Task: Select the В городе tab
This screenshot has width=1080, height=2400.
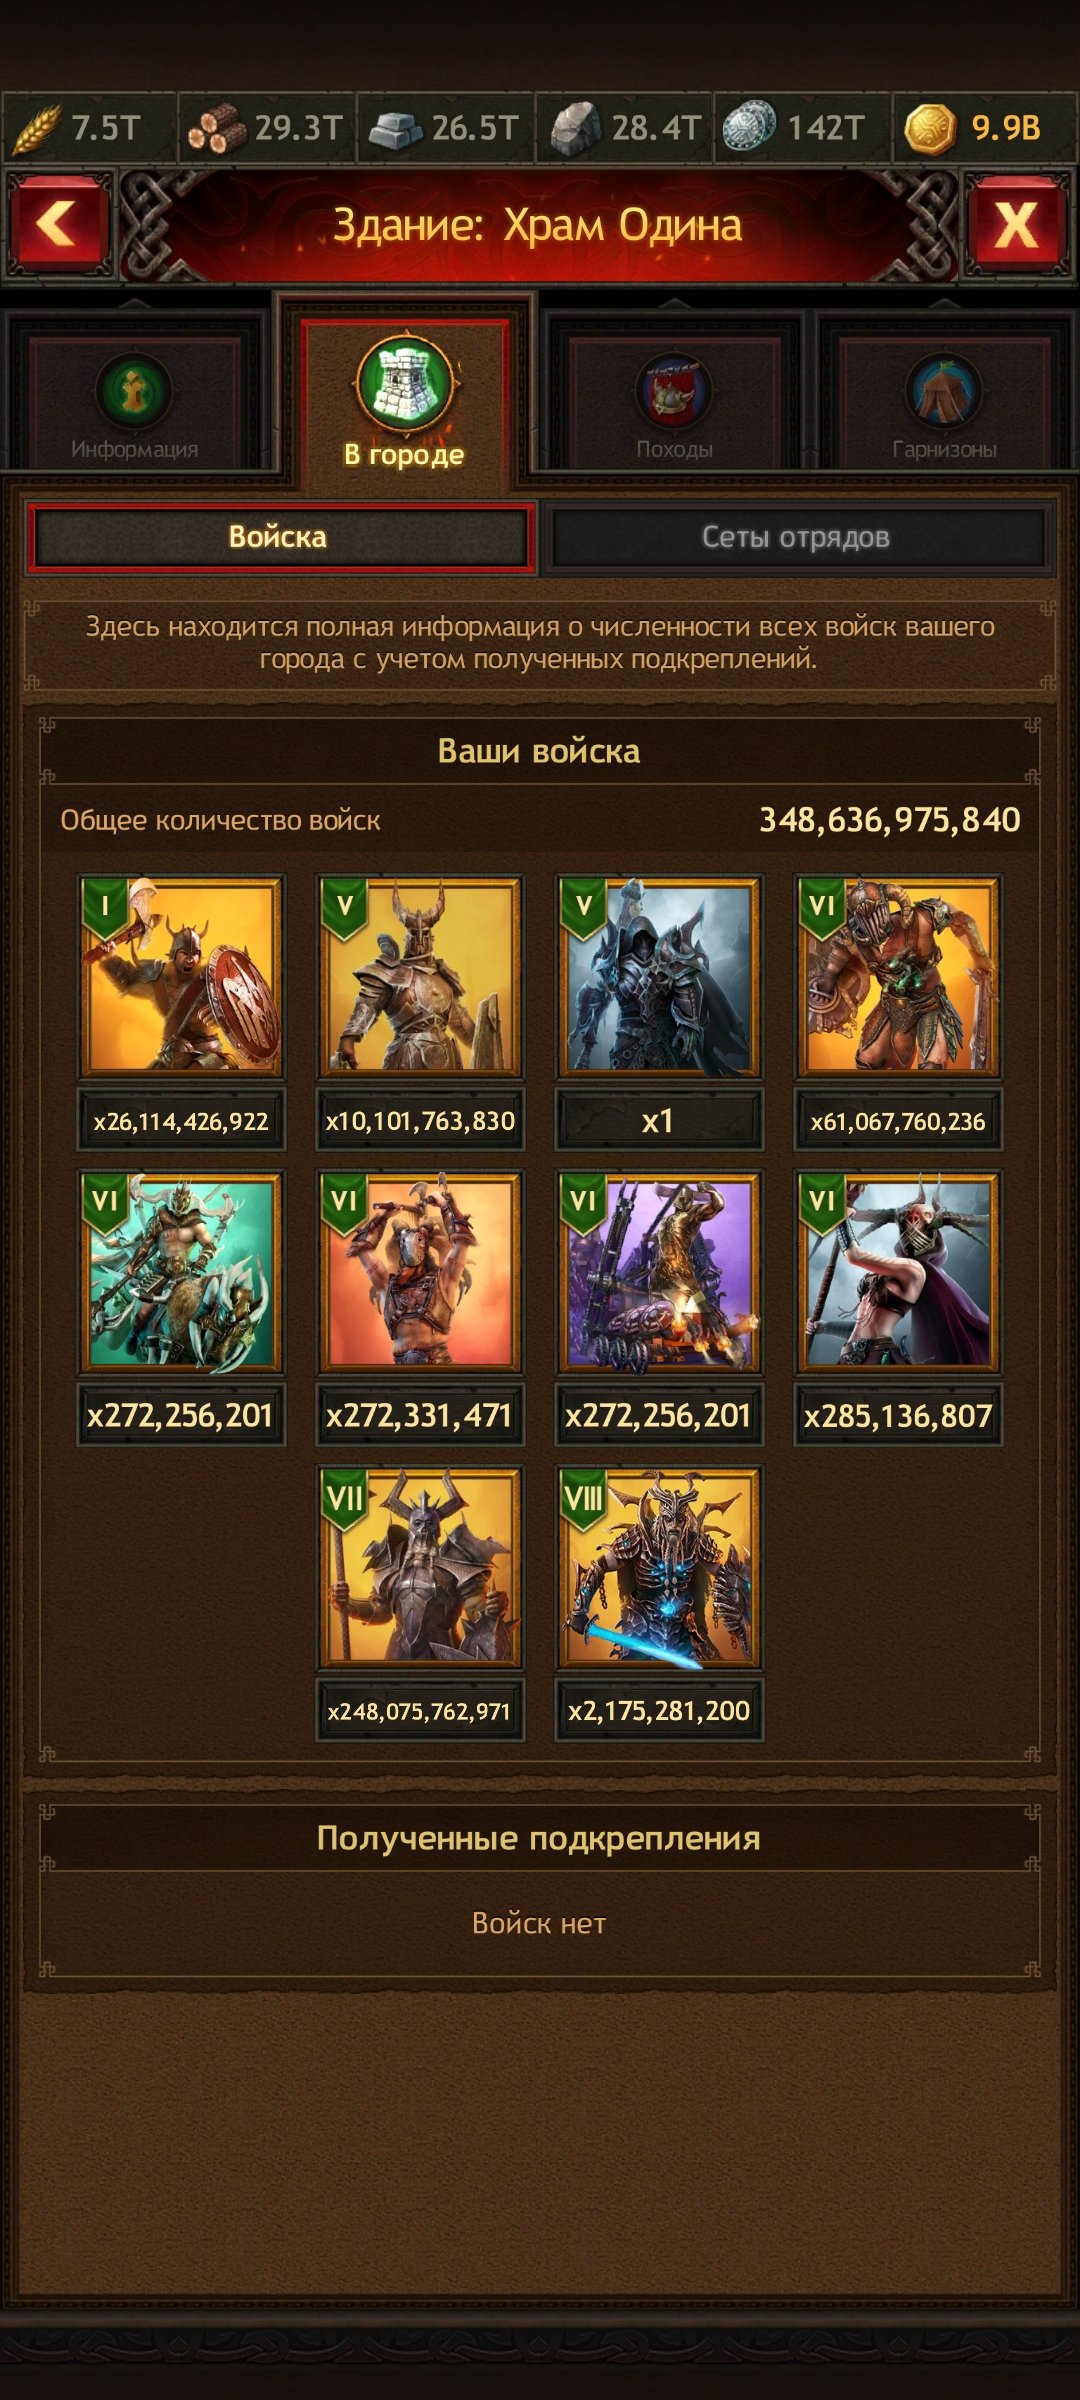Action: click(405, 400)
